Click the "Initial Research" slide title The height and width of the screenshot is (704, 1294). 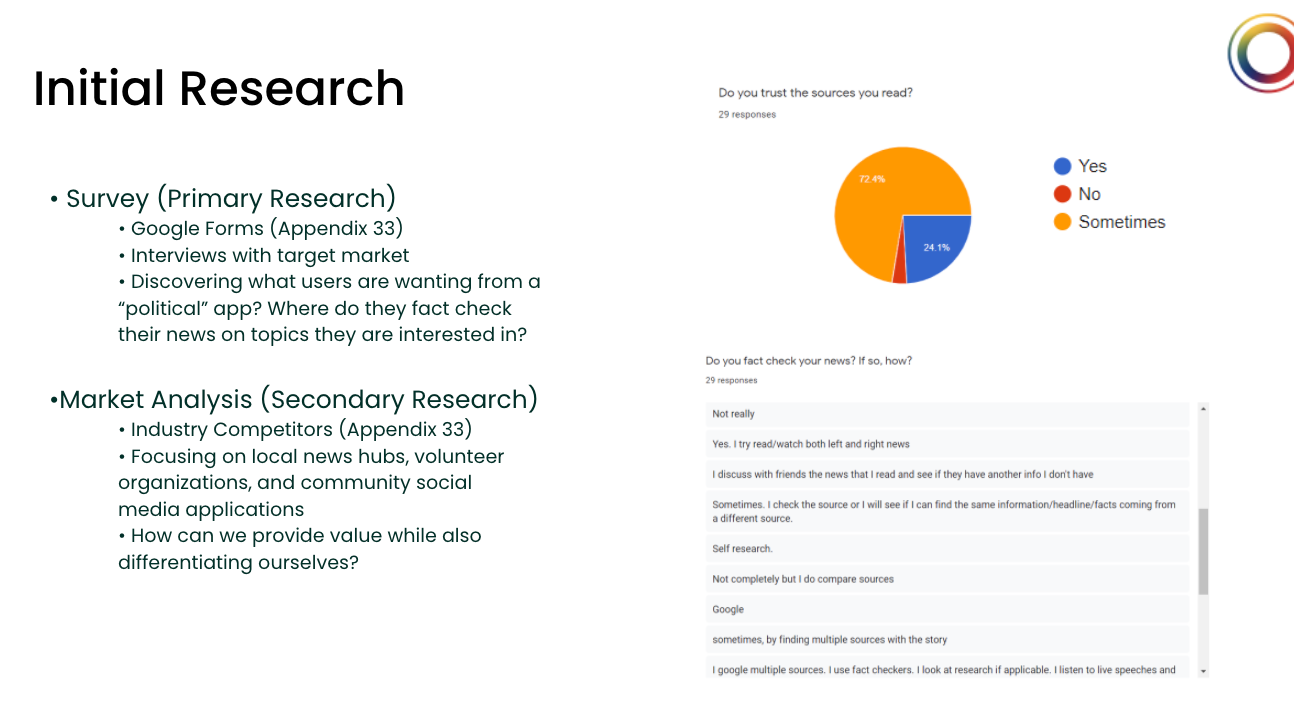(x=219, y=88)
